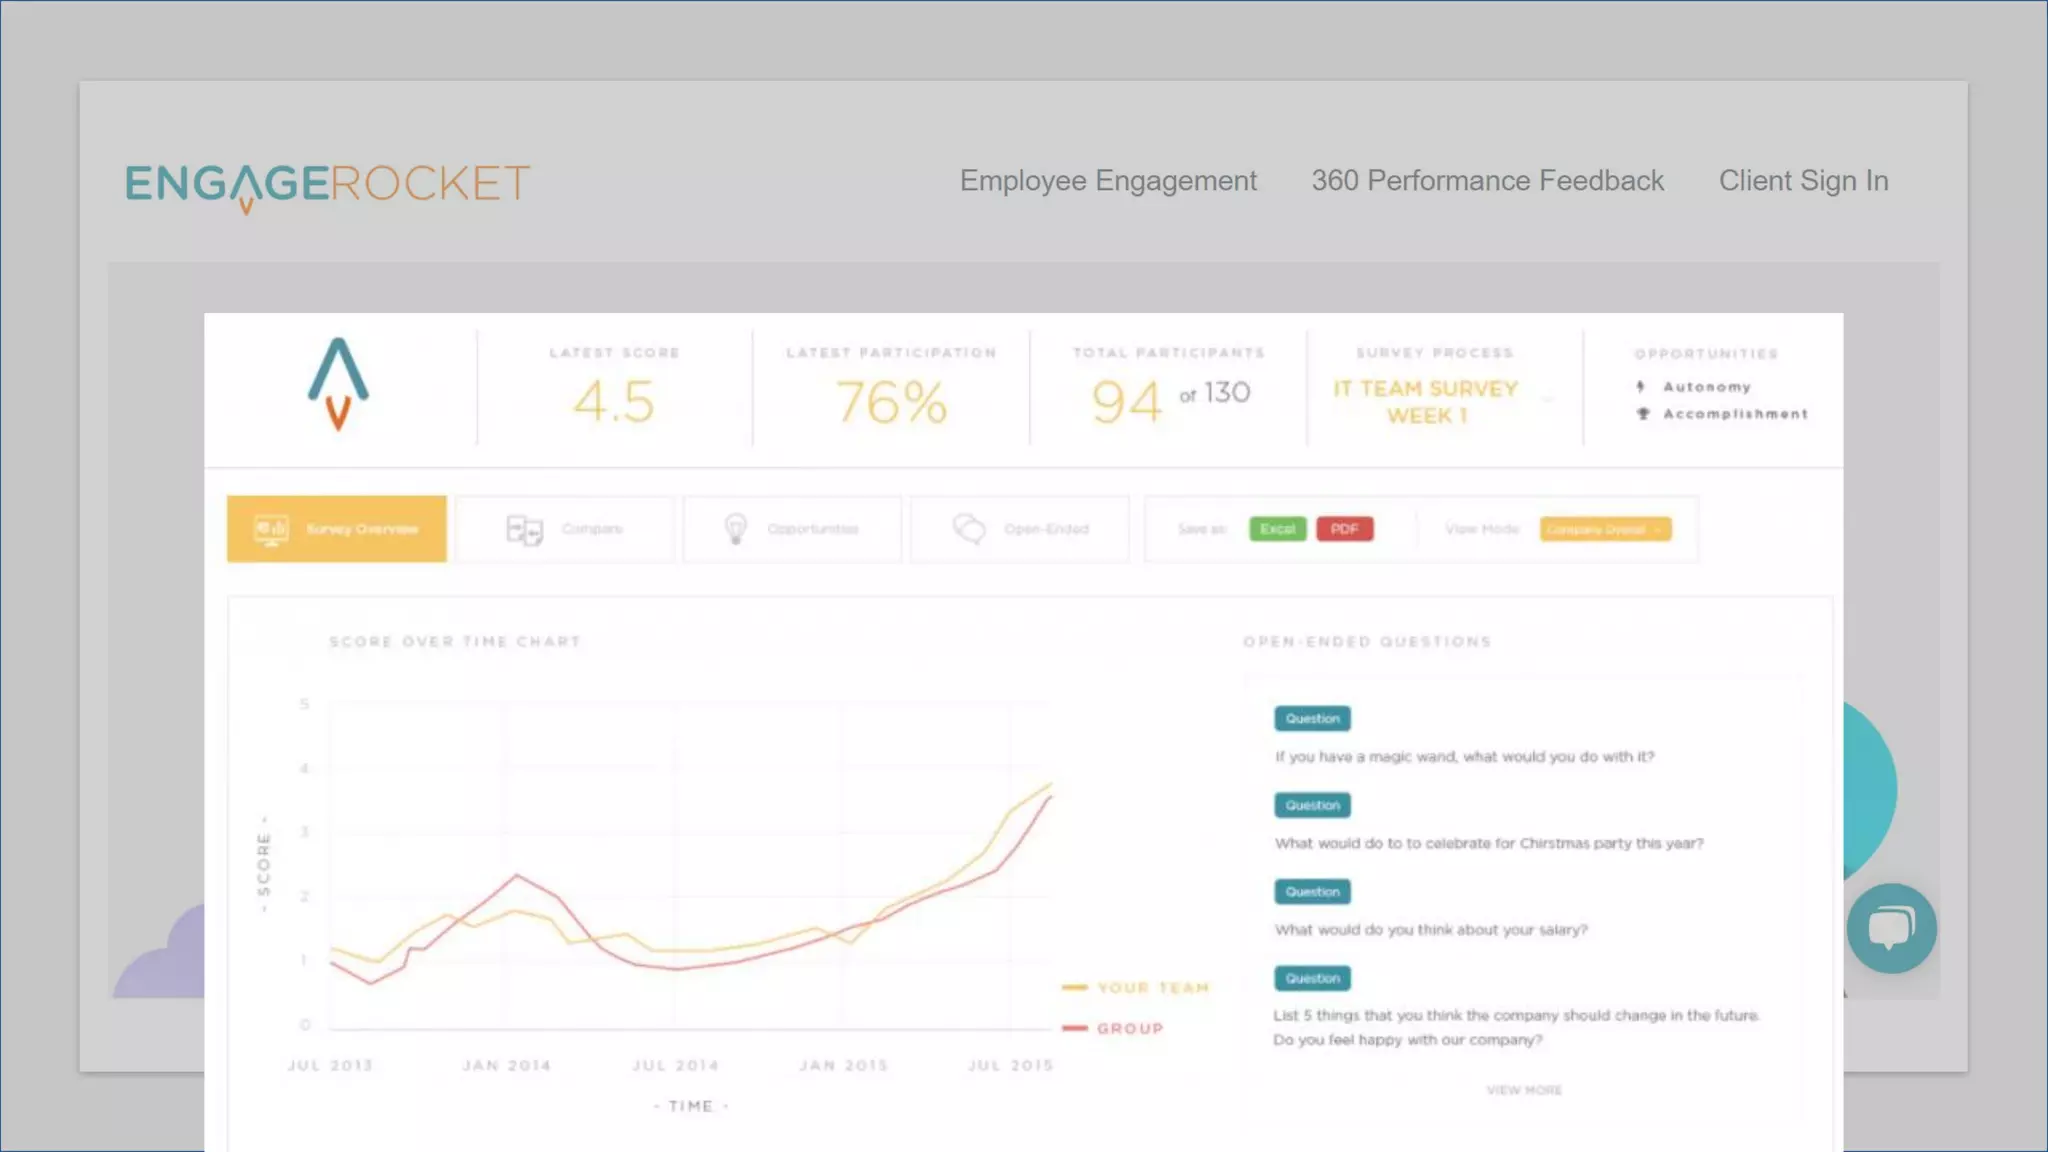Click the Opportunities lightbulb icon
This screenshot has width=2048, height=1152.
click(735, 529)
